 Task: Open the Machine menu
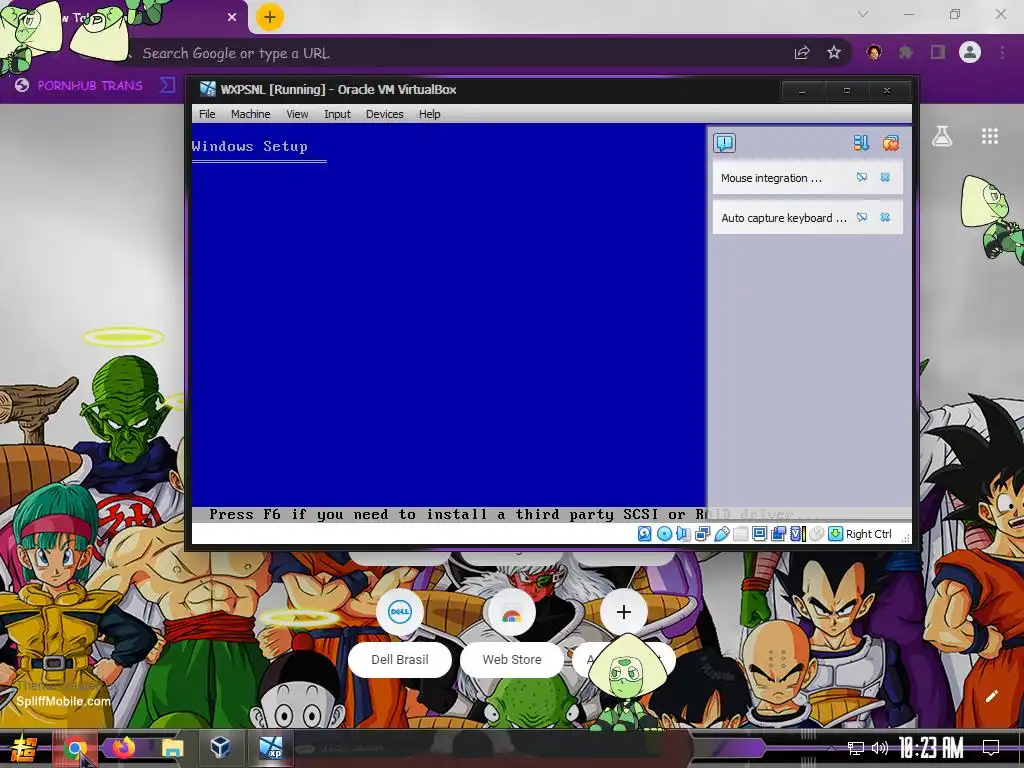coord(250,114)
